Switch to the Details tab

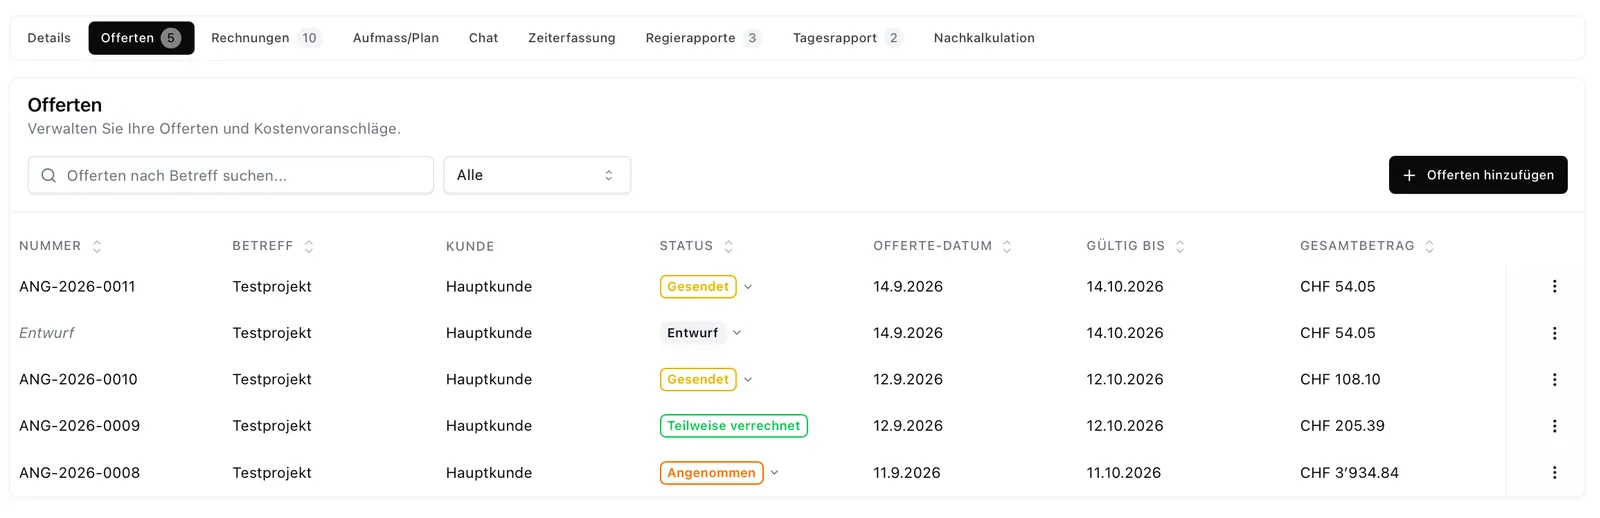(x=49, y=38)
